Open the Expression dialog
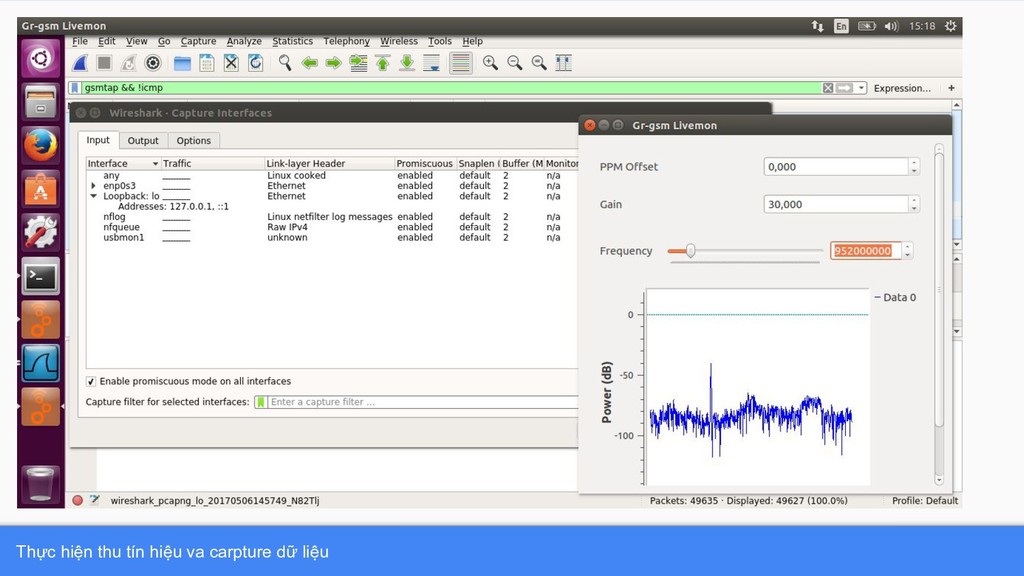This screenshot has width=1024, height=576. click(902, 88)
